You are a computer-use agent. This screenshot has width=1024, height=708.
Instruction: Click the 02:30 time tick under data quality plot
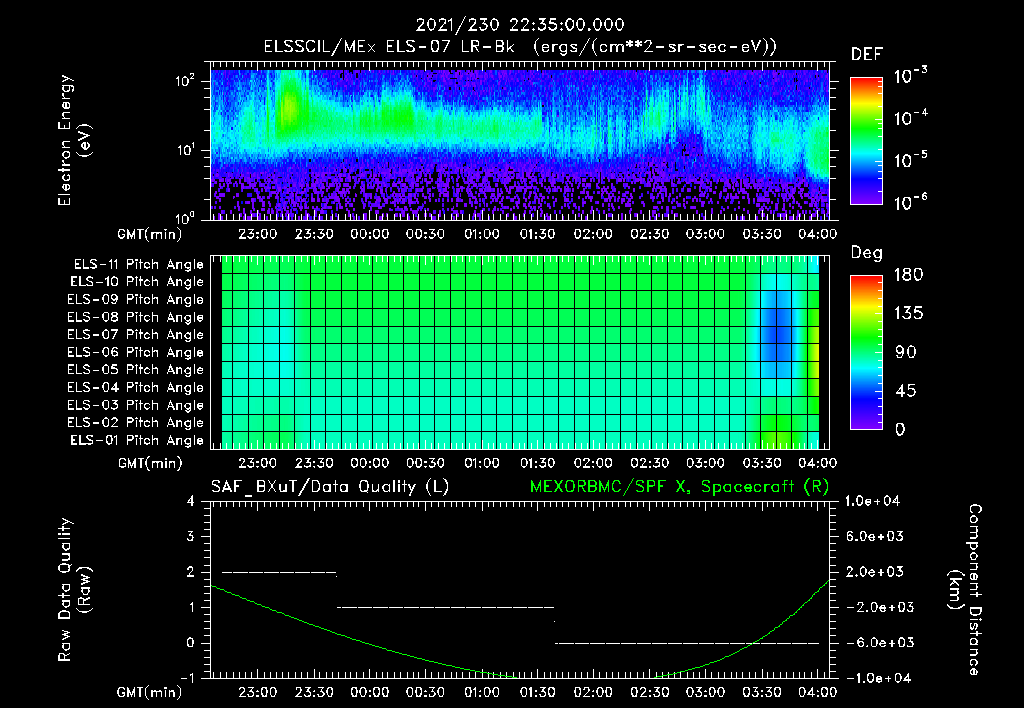click(x=649, y=692)
